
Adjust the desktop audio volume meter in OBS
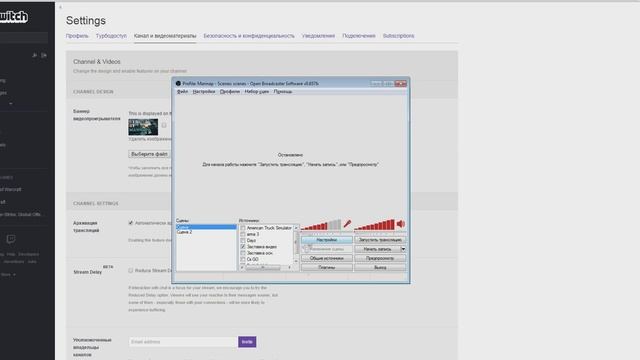[x=374, y=224]
